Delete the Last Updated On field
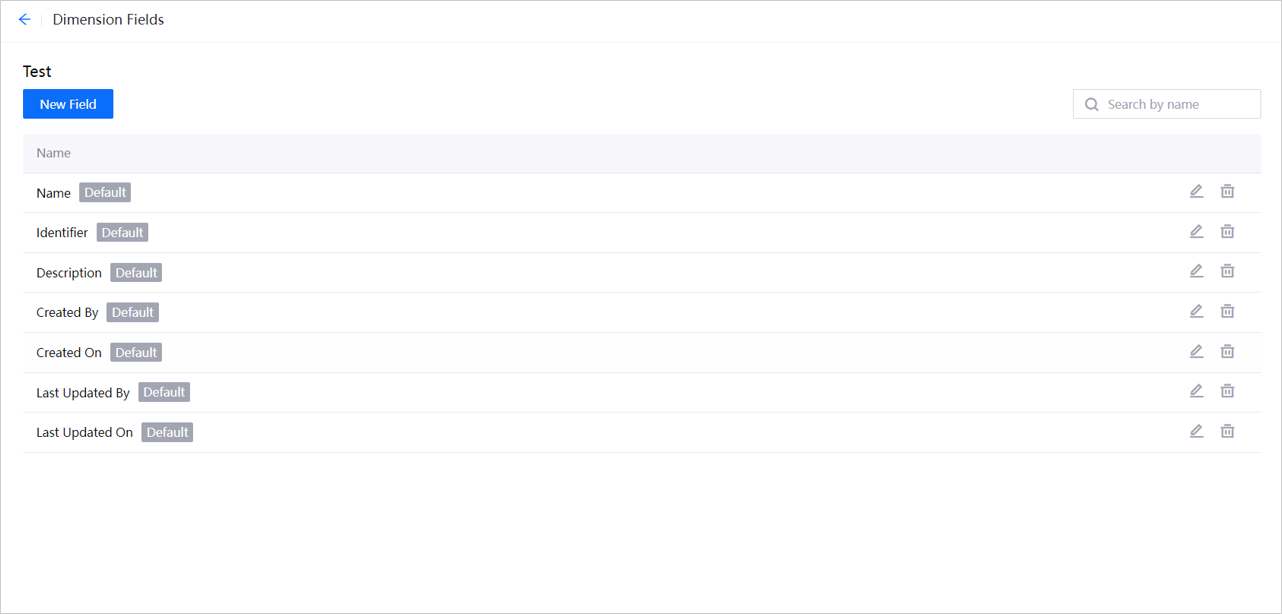Viewport: 1282px width, 614px height. pos(1227,431)
